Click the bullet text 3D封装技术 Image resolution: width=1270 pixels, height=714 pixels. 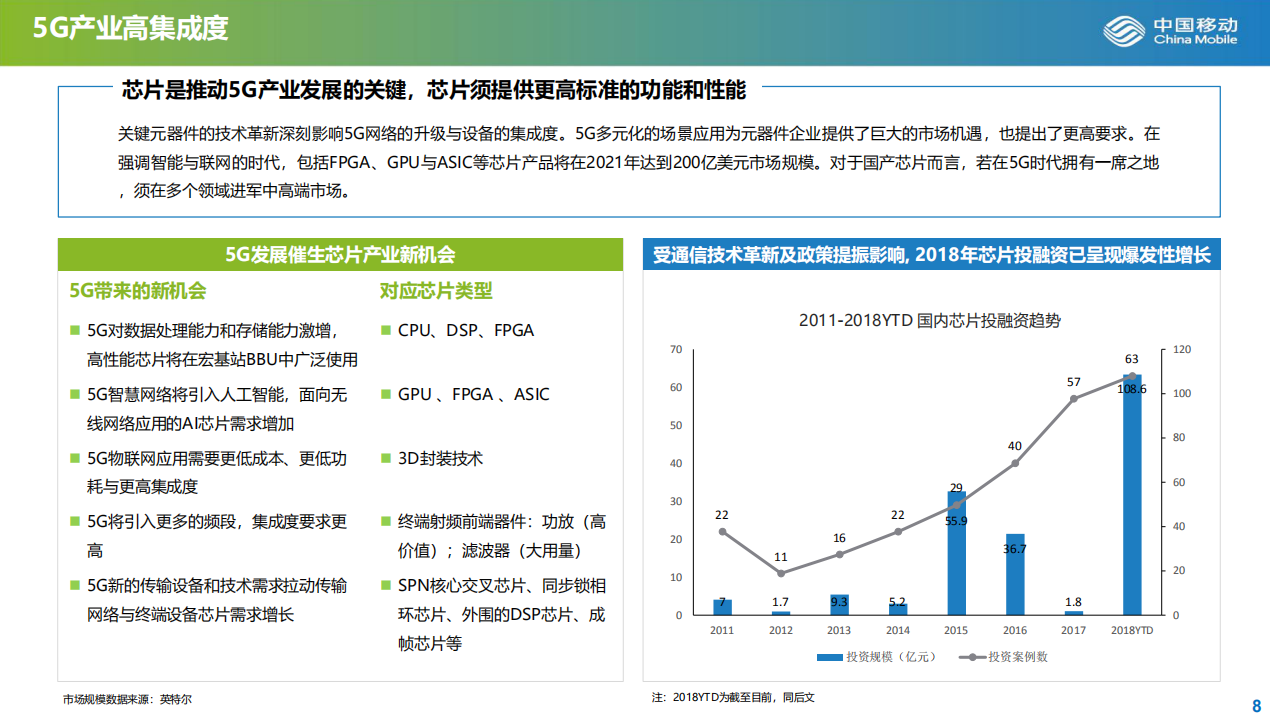(x=440, y=458)
